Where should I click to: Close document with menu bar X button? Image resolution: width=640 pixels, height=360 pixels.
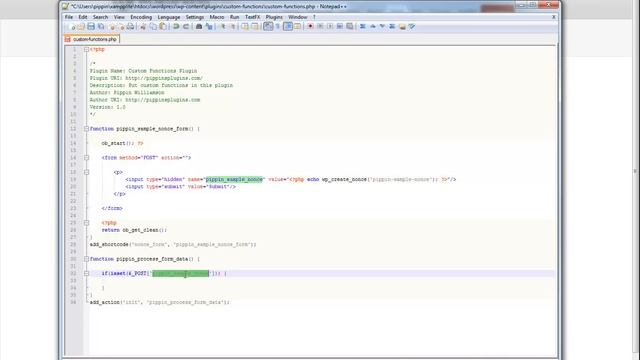(x=554, y=17)
